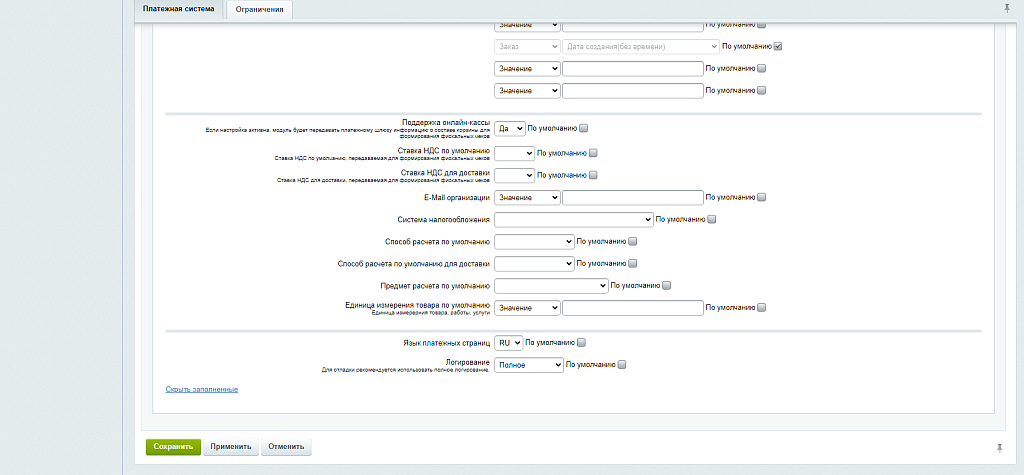Screen dimensions: 1024x475
Task: Open the Логирование level dropdown
Action: 529,365
